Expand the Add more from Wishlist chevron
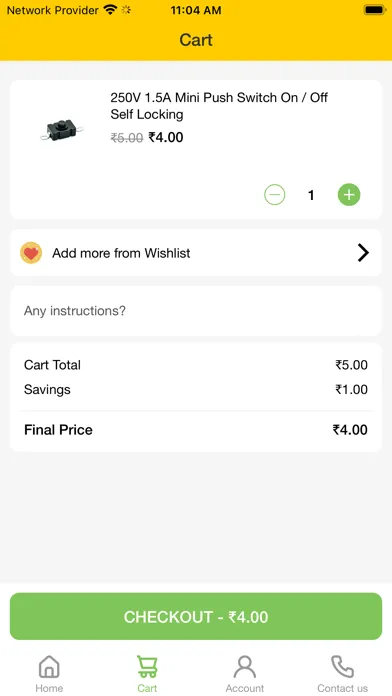 [363, 253]
